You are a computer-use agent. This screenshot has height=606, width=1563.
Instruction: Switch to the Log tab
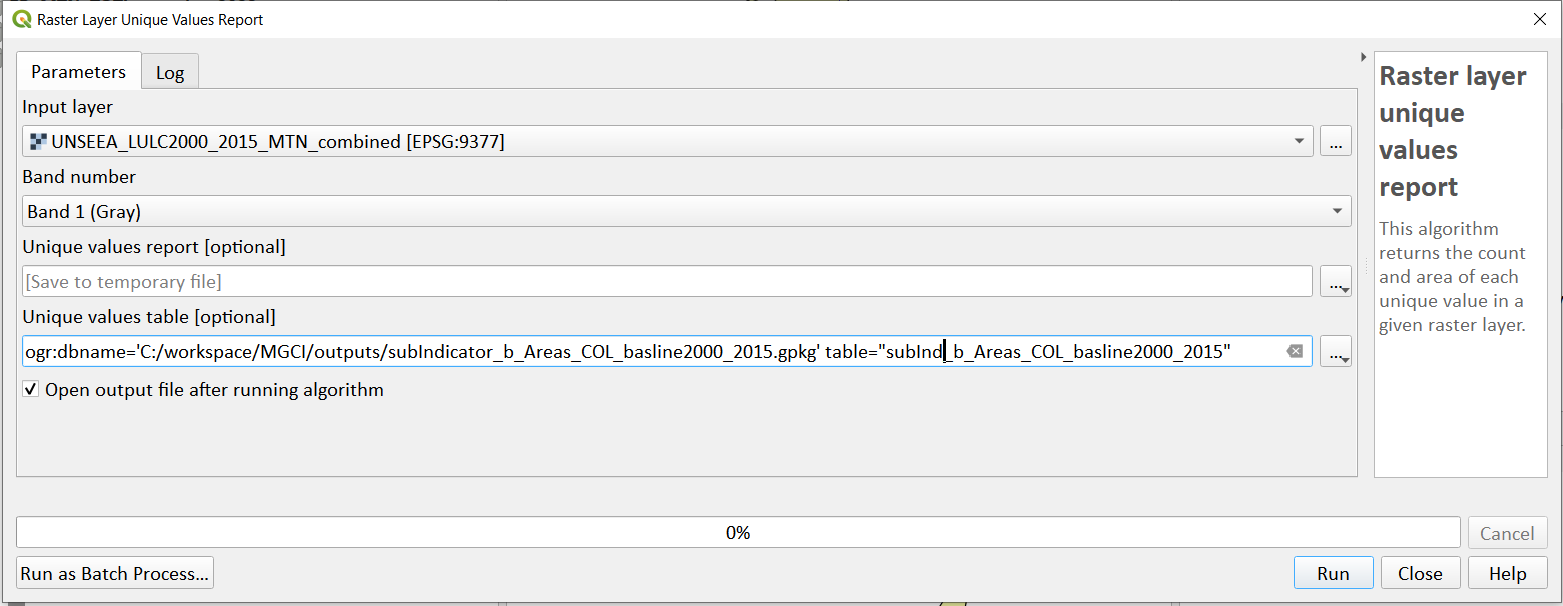pyautogui.click(x=170, y=73)
